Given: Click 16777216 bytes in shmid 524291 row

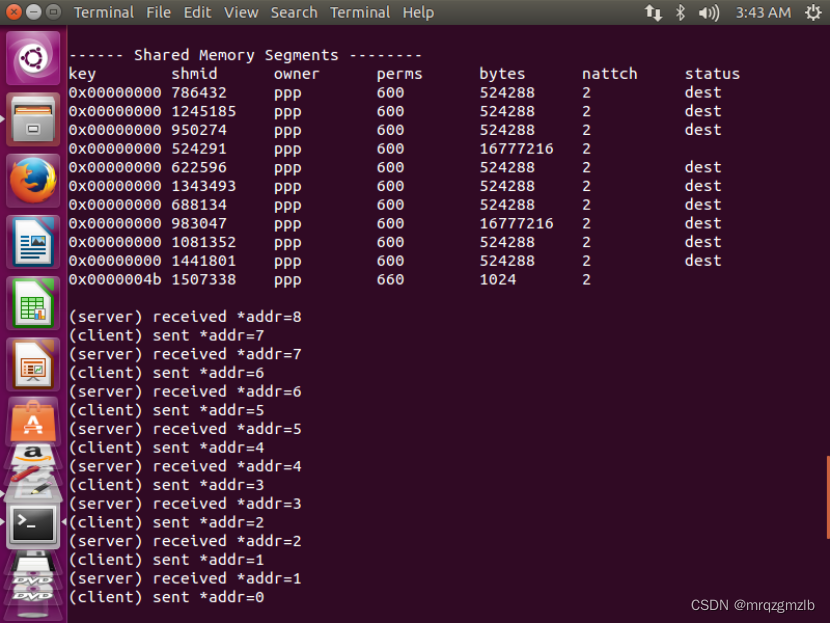Looking at the screenshot, I should tap(516, 149).
